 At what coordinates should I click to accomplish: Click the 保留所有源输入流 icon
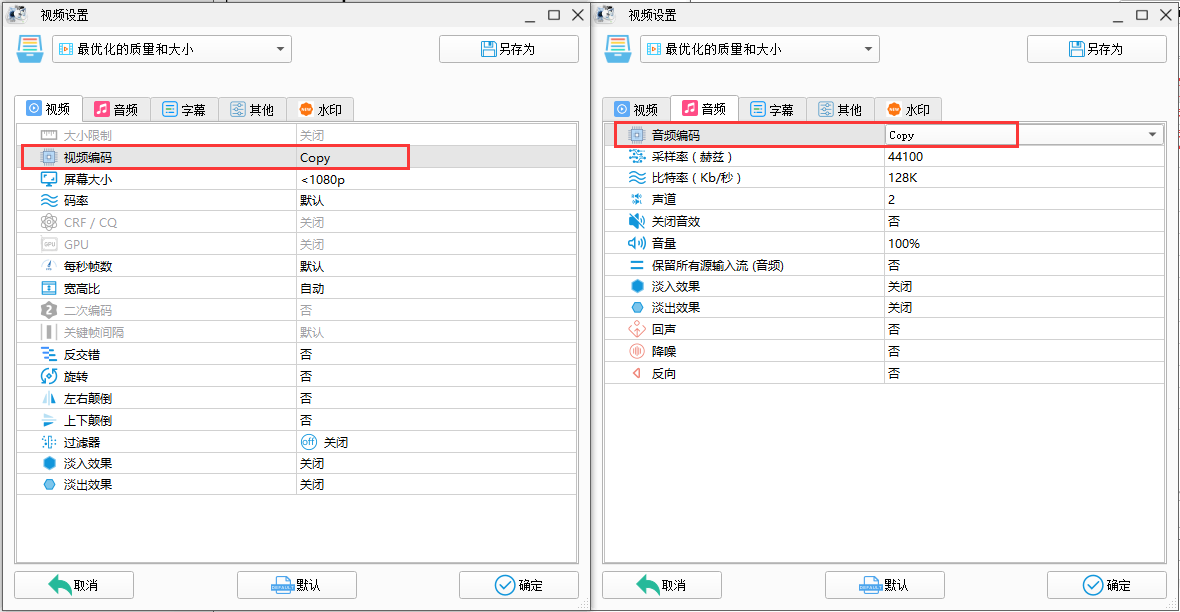tap(637, 265)
